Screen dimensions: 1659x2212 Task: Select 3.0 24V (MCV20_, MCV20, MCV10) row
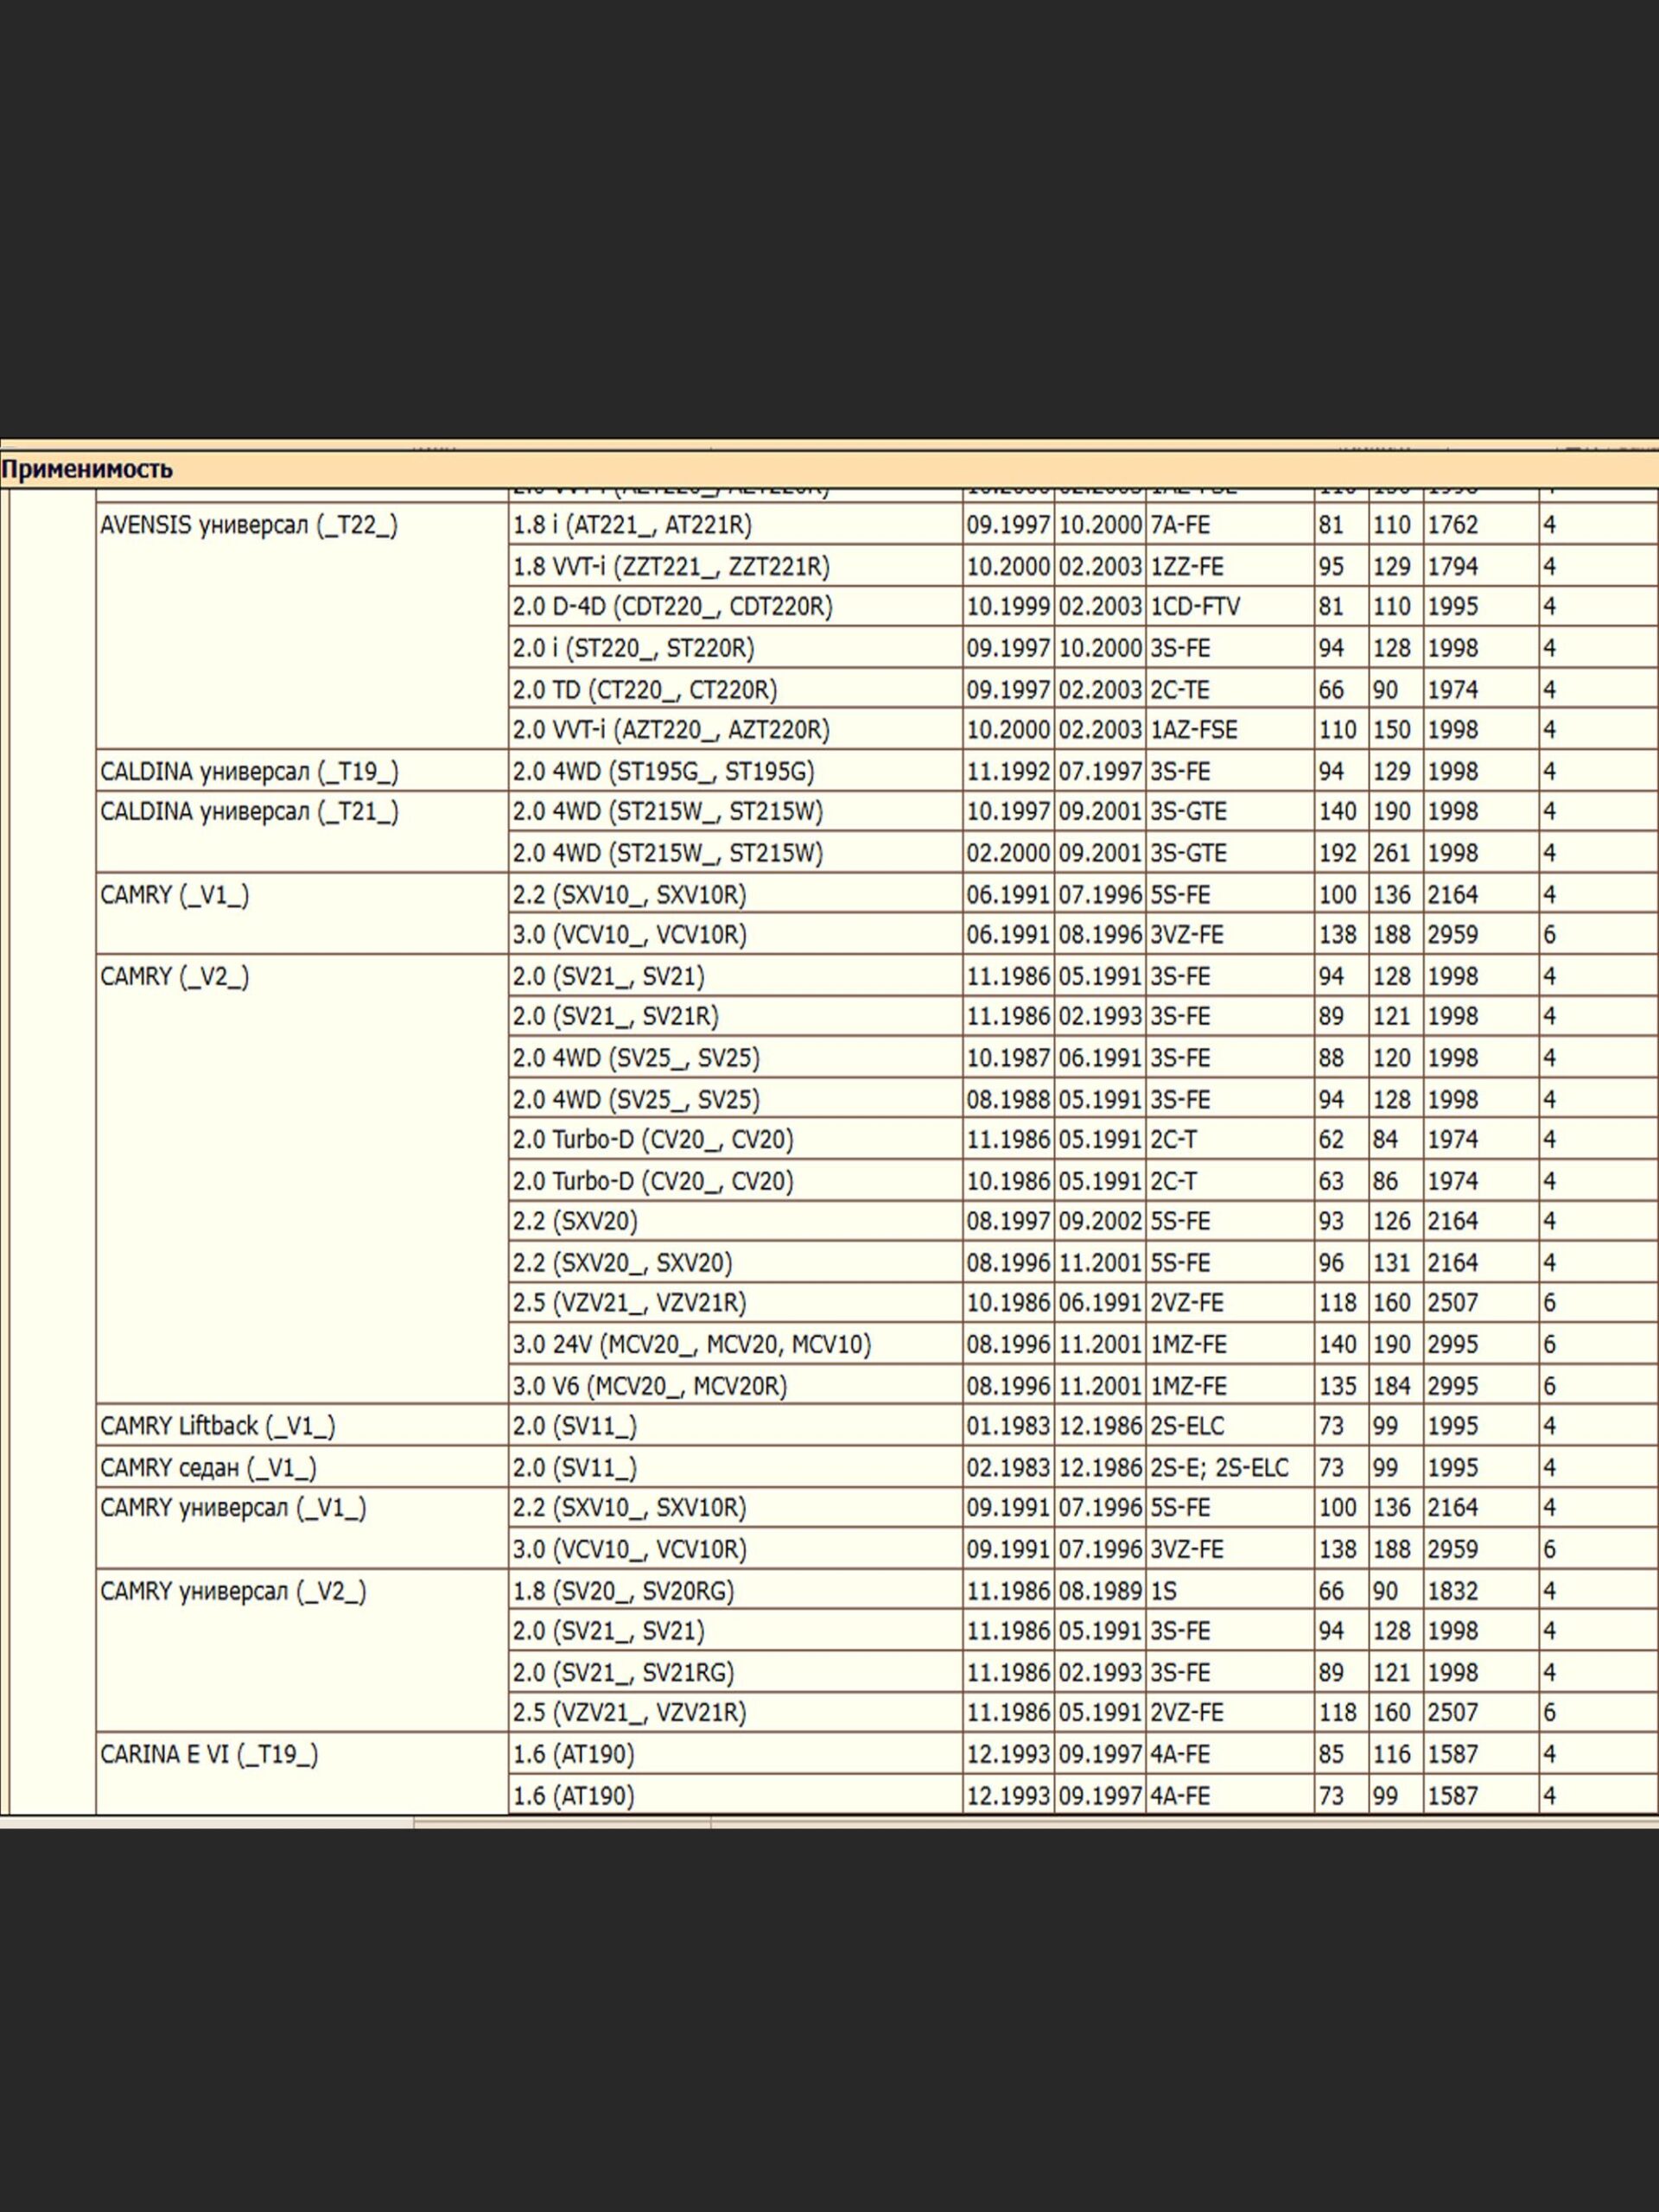tap(691, 1345)
